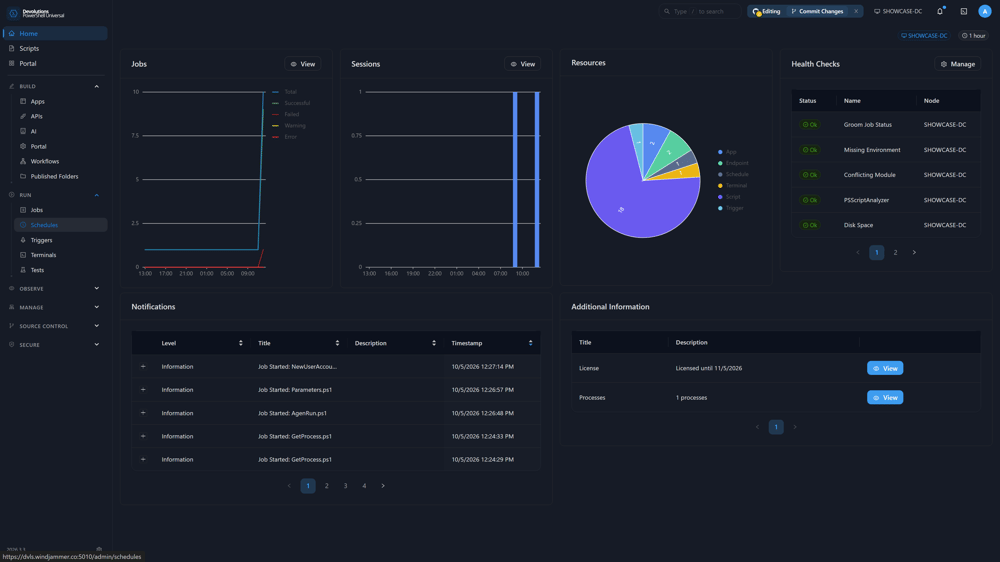Open Apps under Build
Viewport: 1000px width, 562px height.
tap(61, 101)
